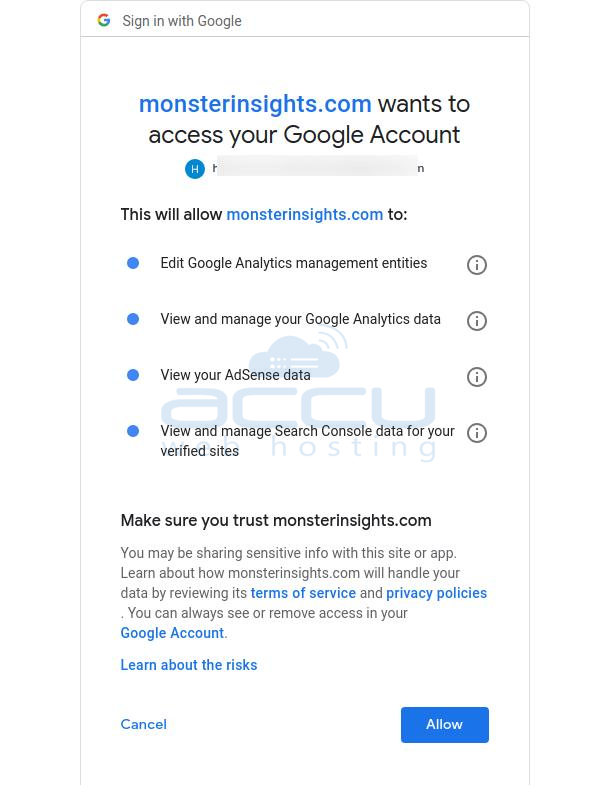Open the terms of service link
The width and height of the screenshot is (595, 785).
(303, 593)
